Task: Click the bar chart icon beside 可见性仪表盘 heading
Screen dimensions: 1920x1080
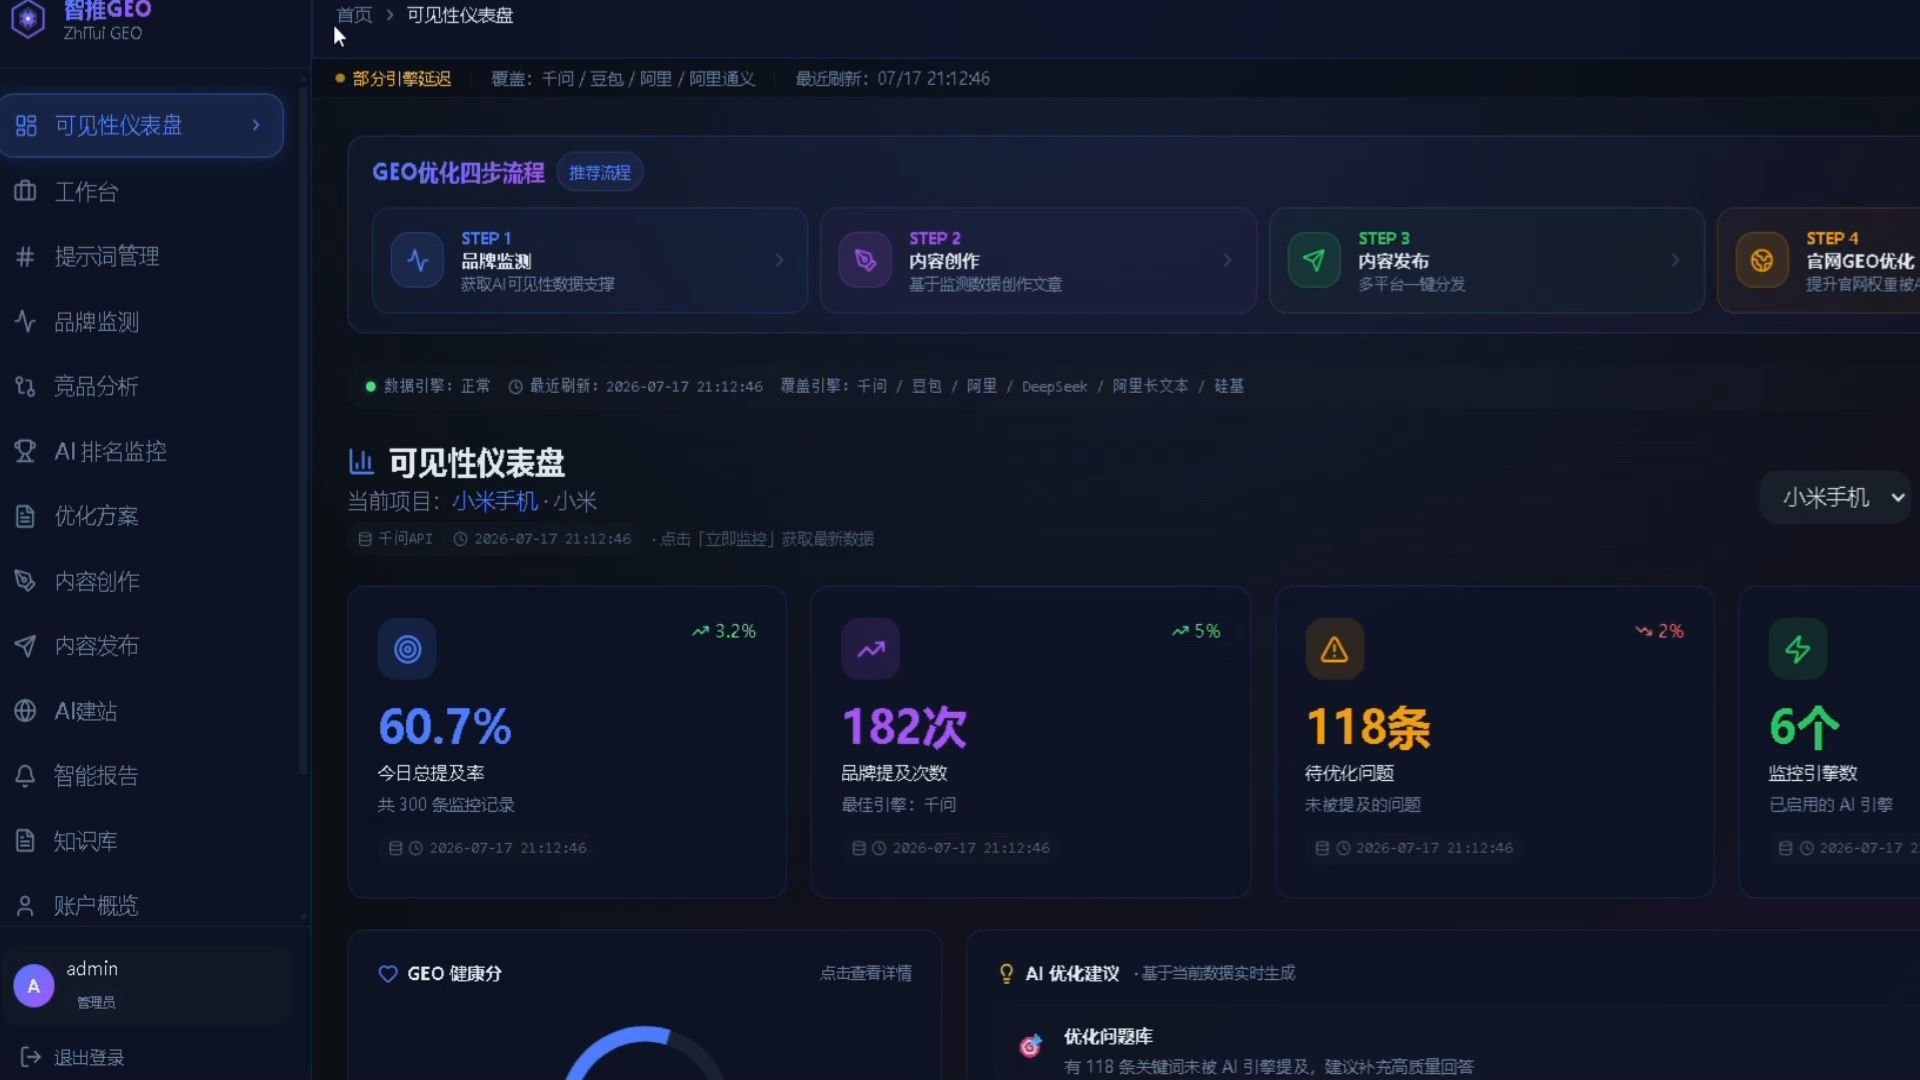Action: click(x=361, y=461)
